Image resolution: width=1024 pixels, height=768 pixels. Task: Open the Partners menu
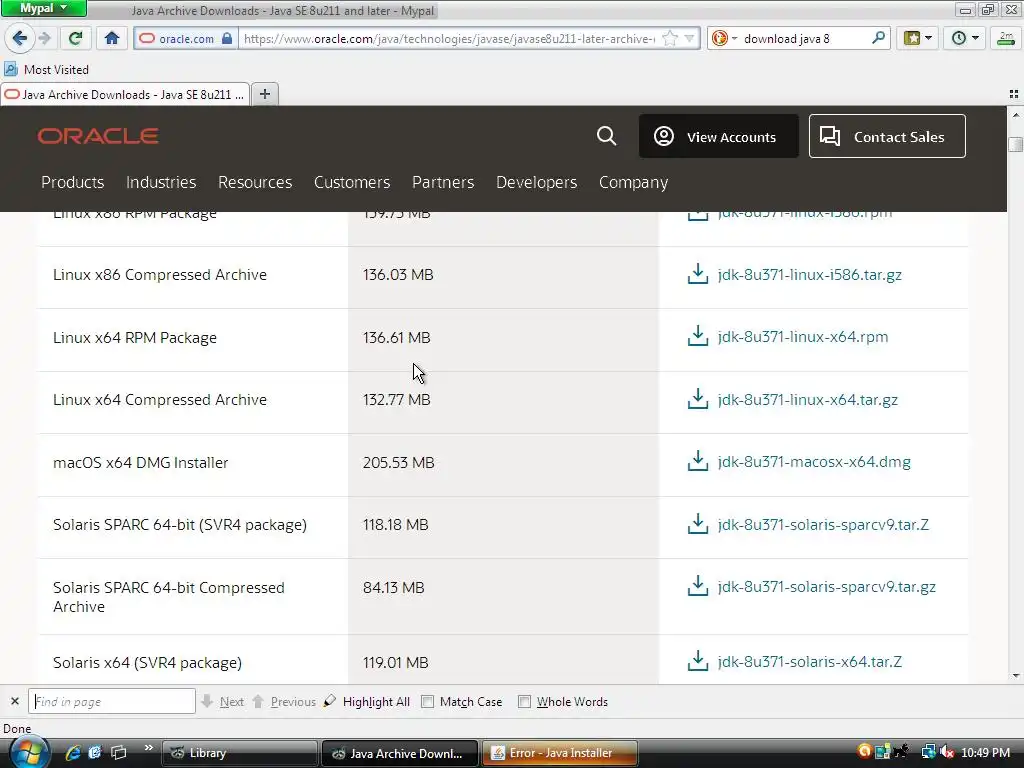click(443, 182)
